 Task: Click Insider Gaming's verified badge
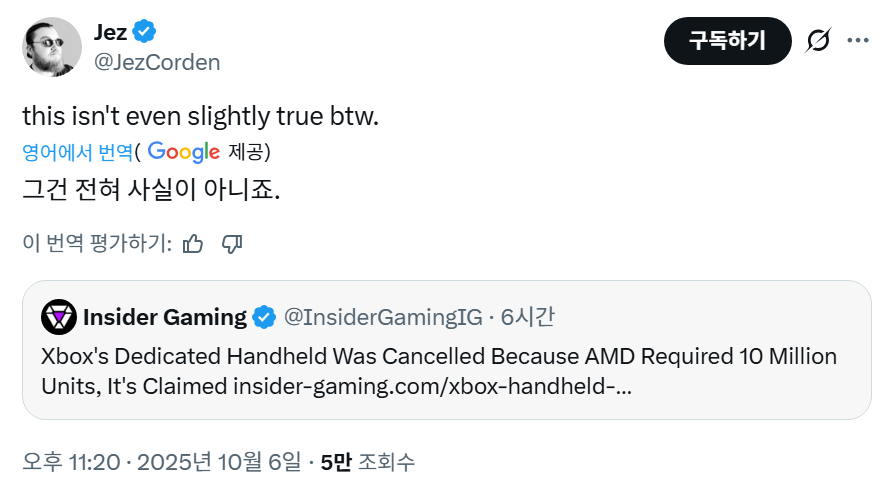(264, 318)
